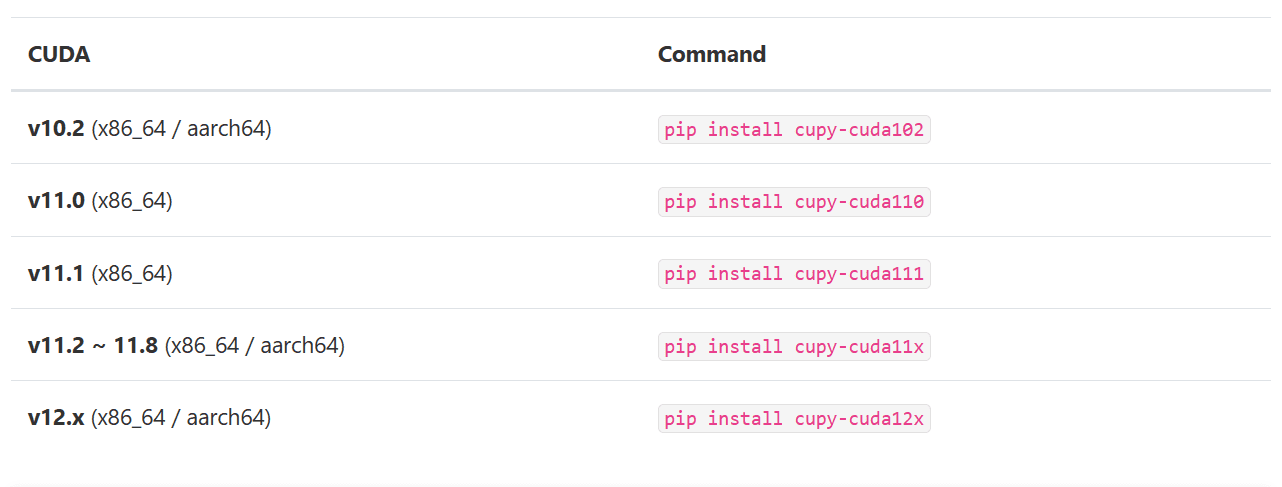Viewport: 1282px width, 487px height.
Task: Click the bold v11.2 ~ 11.8 label
Action: click(93, 346)
